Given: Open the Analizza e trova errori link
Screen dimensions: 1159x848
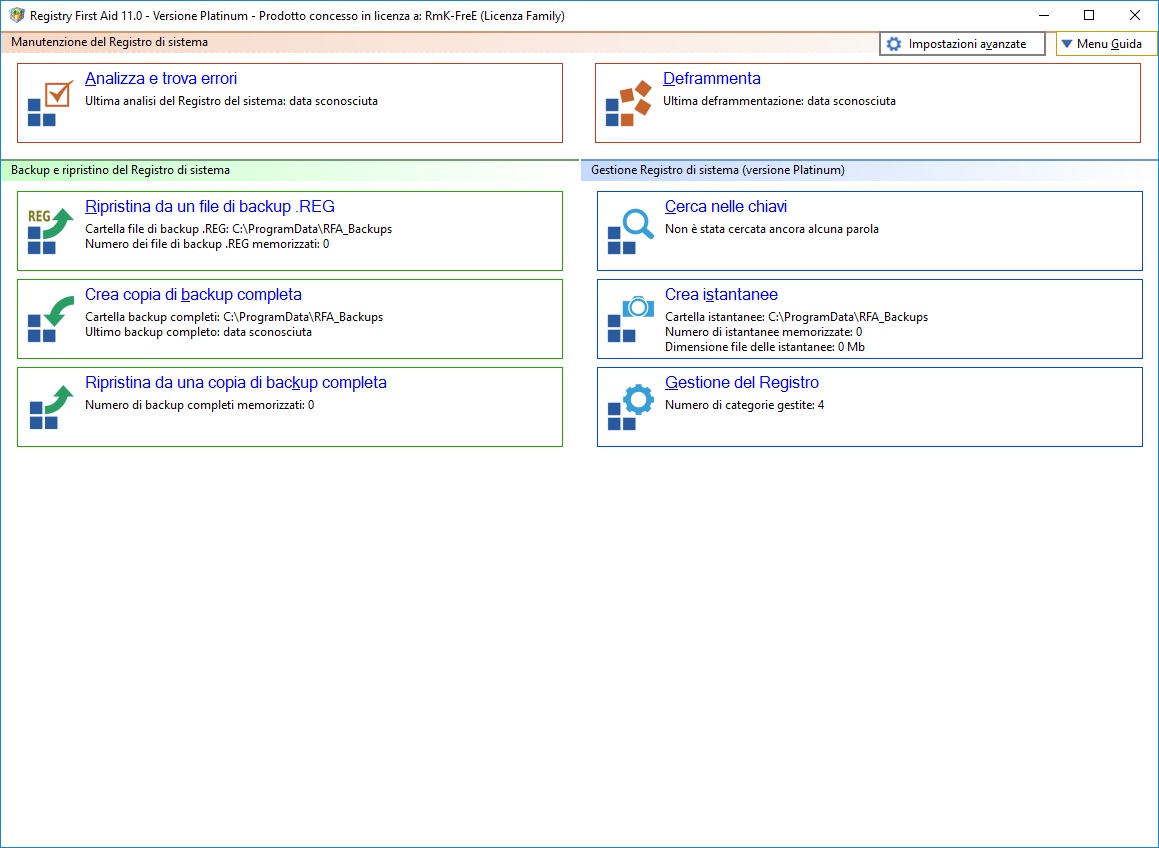Looking at the screenshot, I should pyautogui.click(x=161, y=79).
